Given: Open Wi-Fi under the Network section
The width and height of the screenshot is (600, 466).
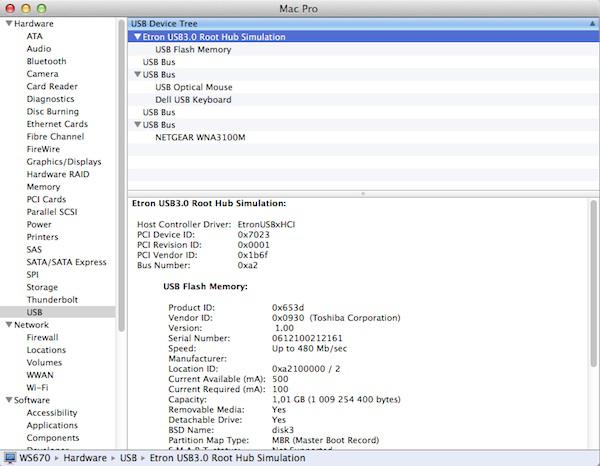Looking at the screenshot, I should tap(38, 387).
